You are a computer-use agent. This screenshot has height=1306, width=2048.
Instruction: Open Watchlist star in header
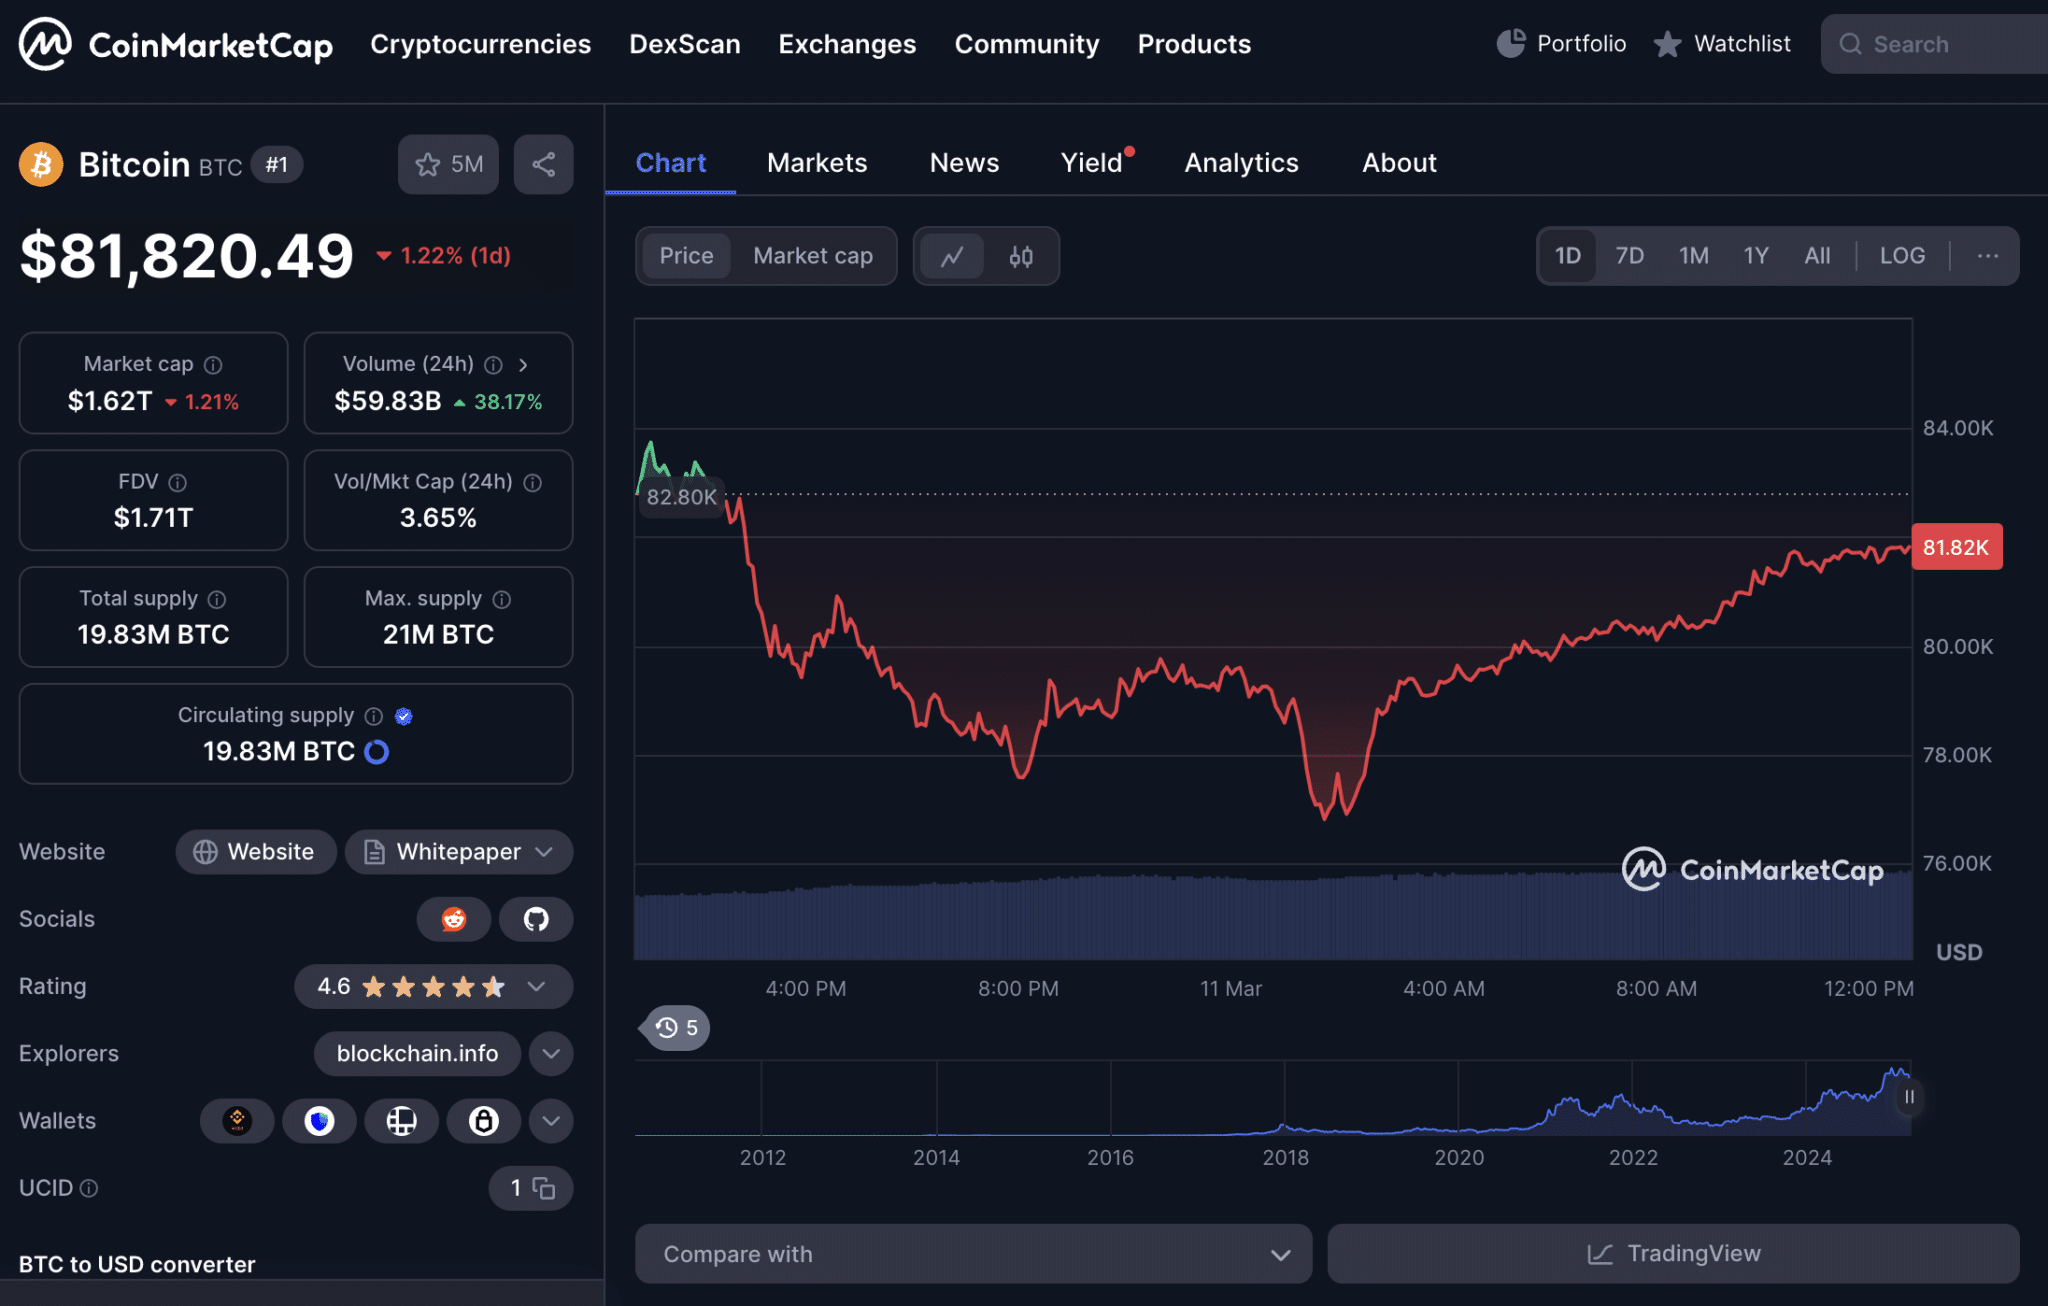(x=1667, y=44)
